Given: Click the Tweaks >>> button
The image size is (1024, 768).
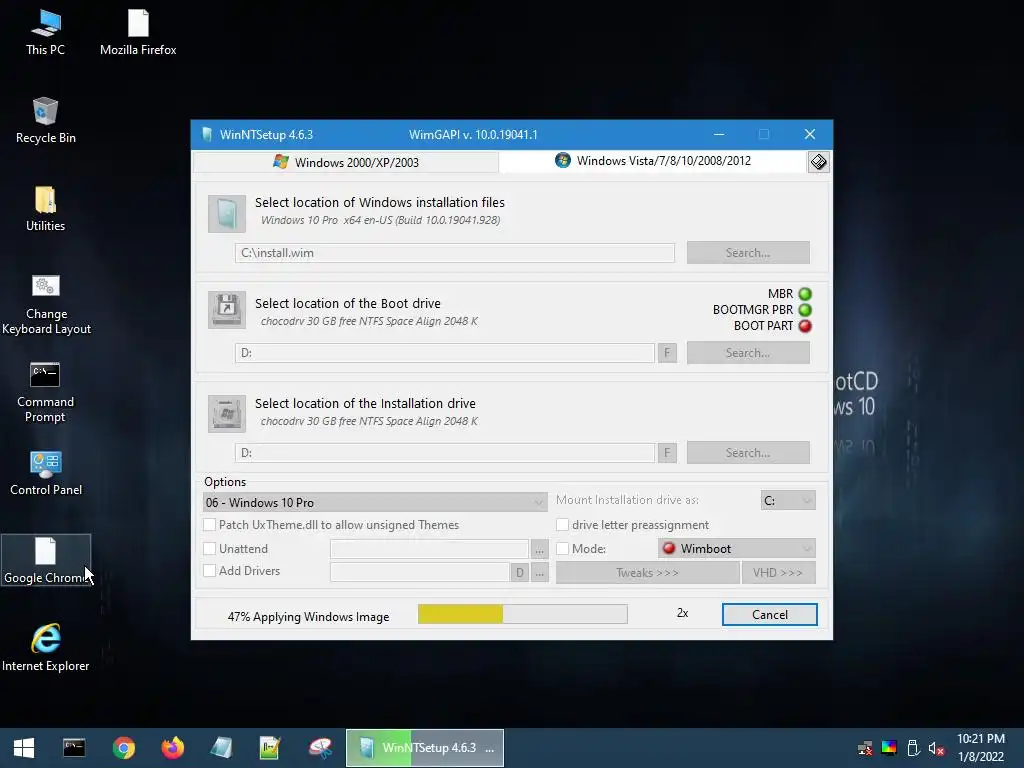Looking at the screenshot, I should [647, 573].
